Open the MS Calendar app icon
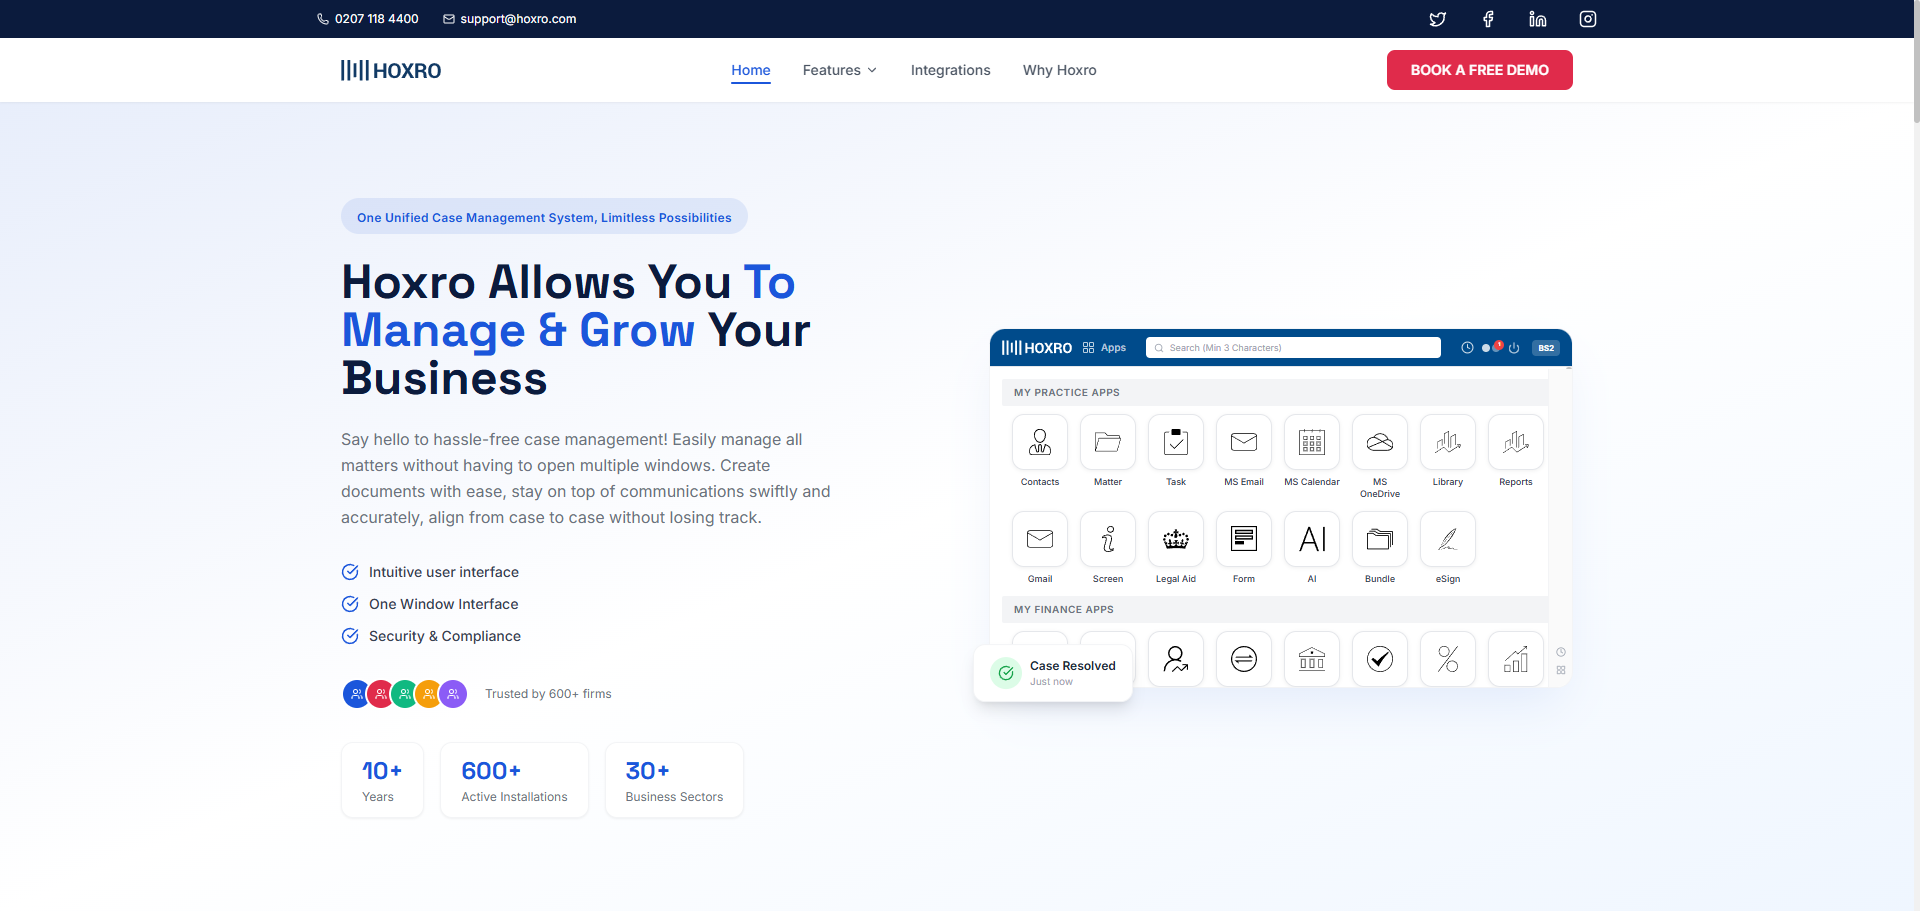 [1312, 442]
